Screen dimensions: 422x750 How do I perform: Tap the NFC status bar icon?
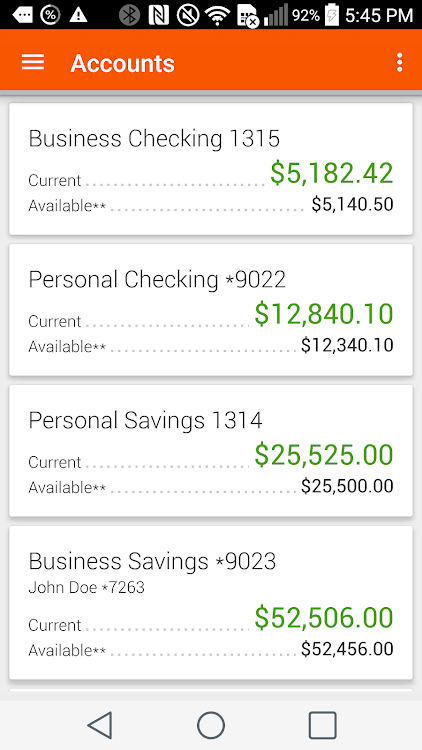pos(158,15)
